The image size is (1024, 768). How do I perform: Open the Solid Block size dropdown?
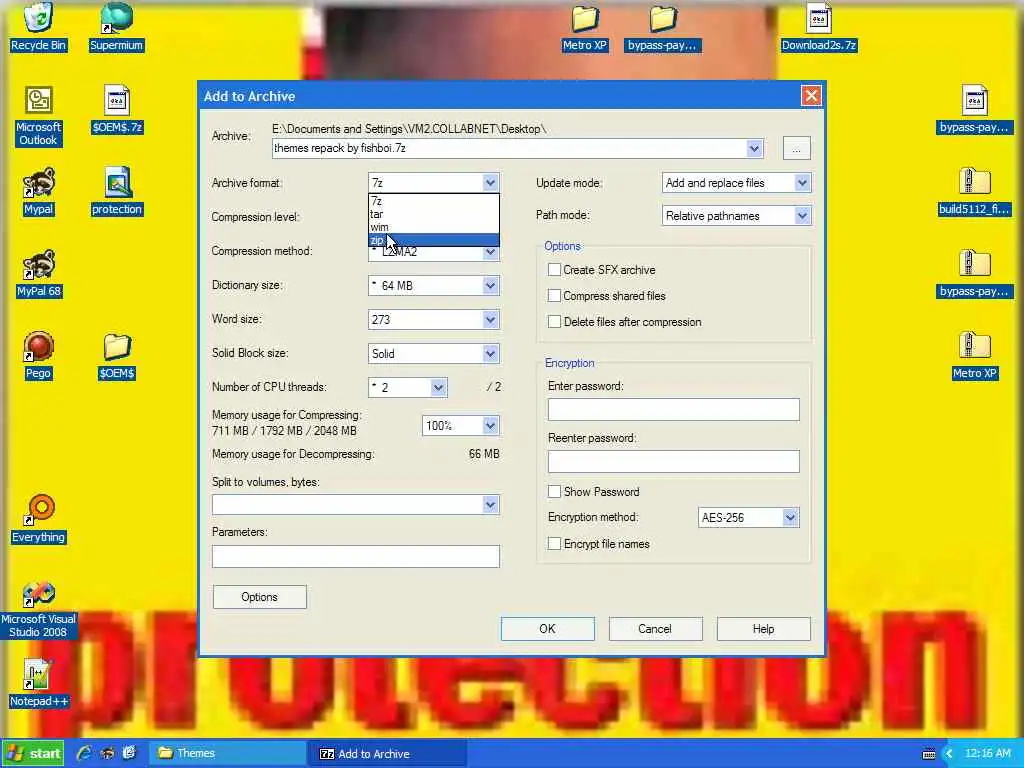click(x=490, y=353)
